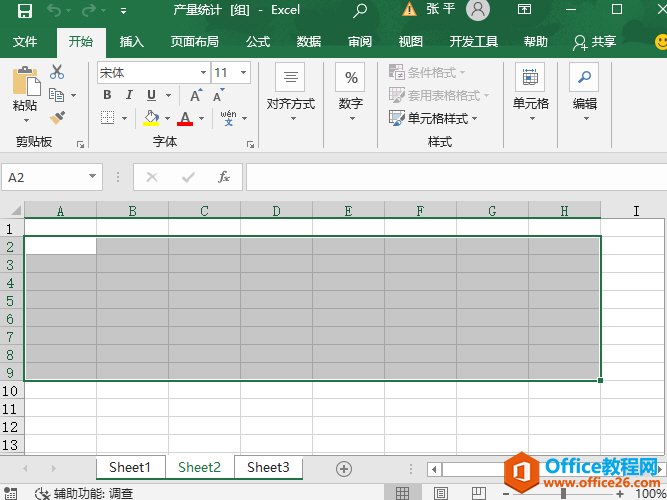Expand the Name Box dropdown arrow

pos(92,176)
